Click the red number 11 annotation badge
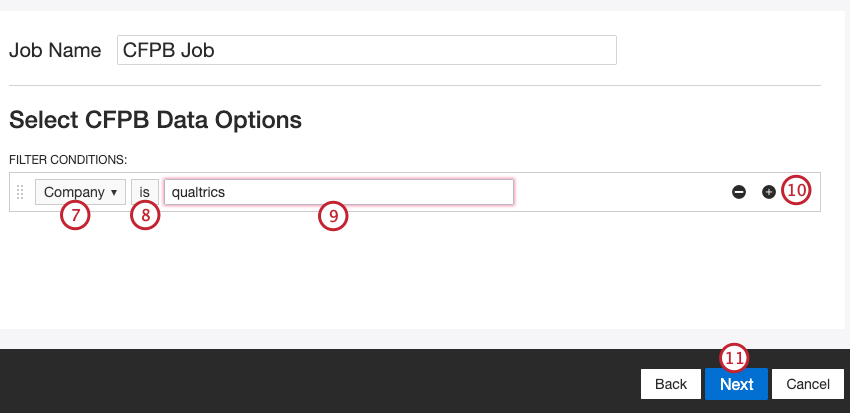 pyautogui.click(x=735, y=358)
